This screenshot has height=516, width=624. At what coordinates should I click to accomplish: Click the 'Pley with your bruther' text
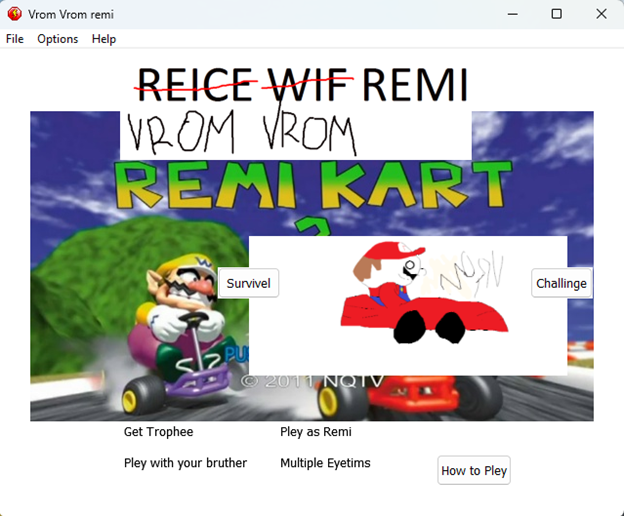pos(185,463)
